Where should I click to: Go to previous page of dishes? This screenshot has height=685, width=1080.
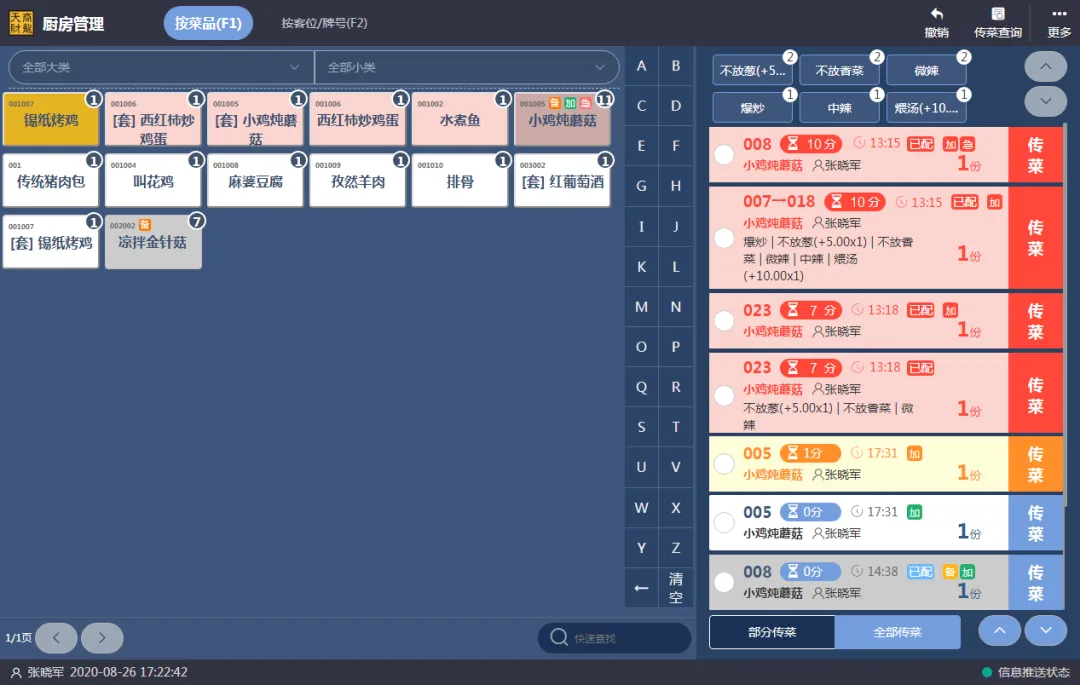pyautogui.click(x=57, y=638)
